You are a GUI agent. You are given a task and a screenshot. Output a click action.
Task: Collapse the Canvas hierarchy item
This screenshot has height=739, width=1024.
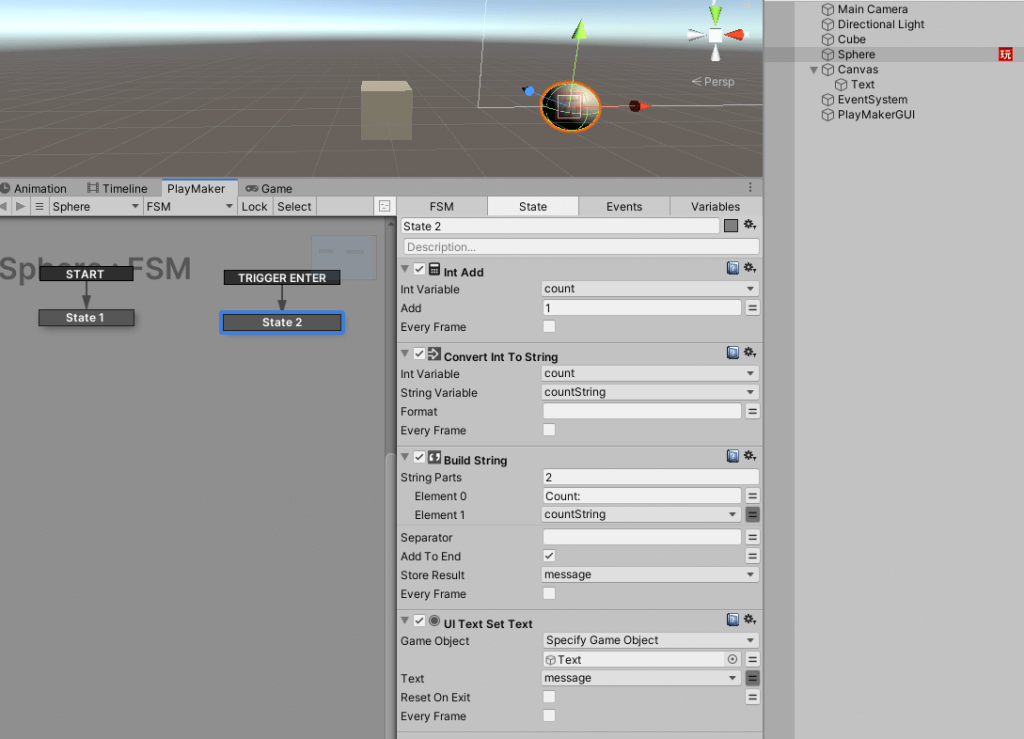tap(814, 70)
